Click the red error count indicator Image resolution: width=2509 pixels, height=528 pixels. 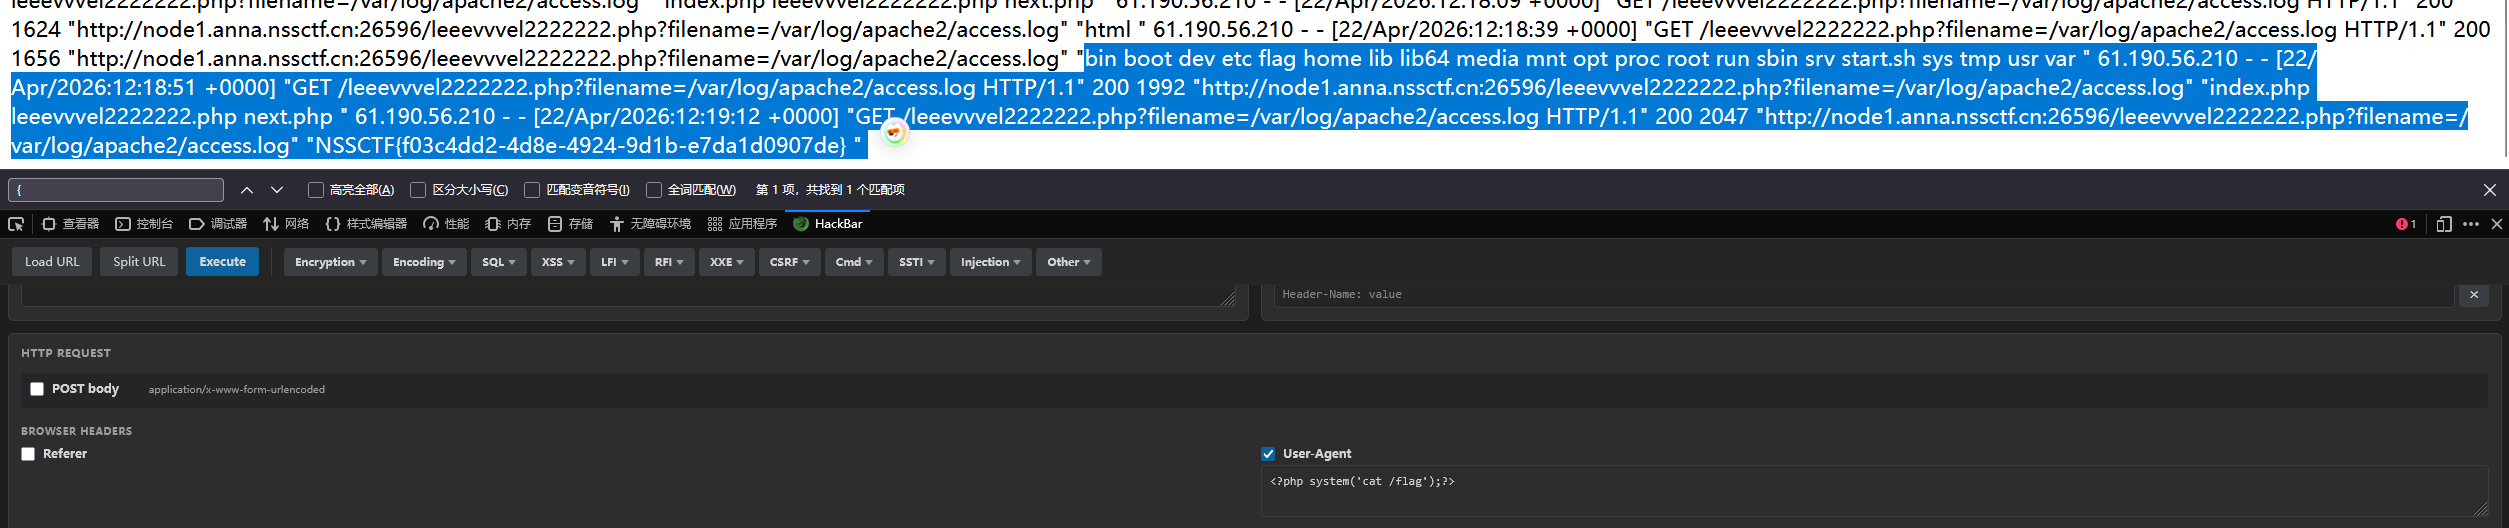(2405, 224)
